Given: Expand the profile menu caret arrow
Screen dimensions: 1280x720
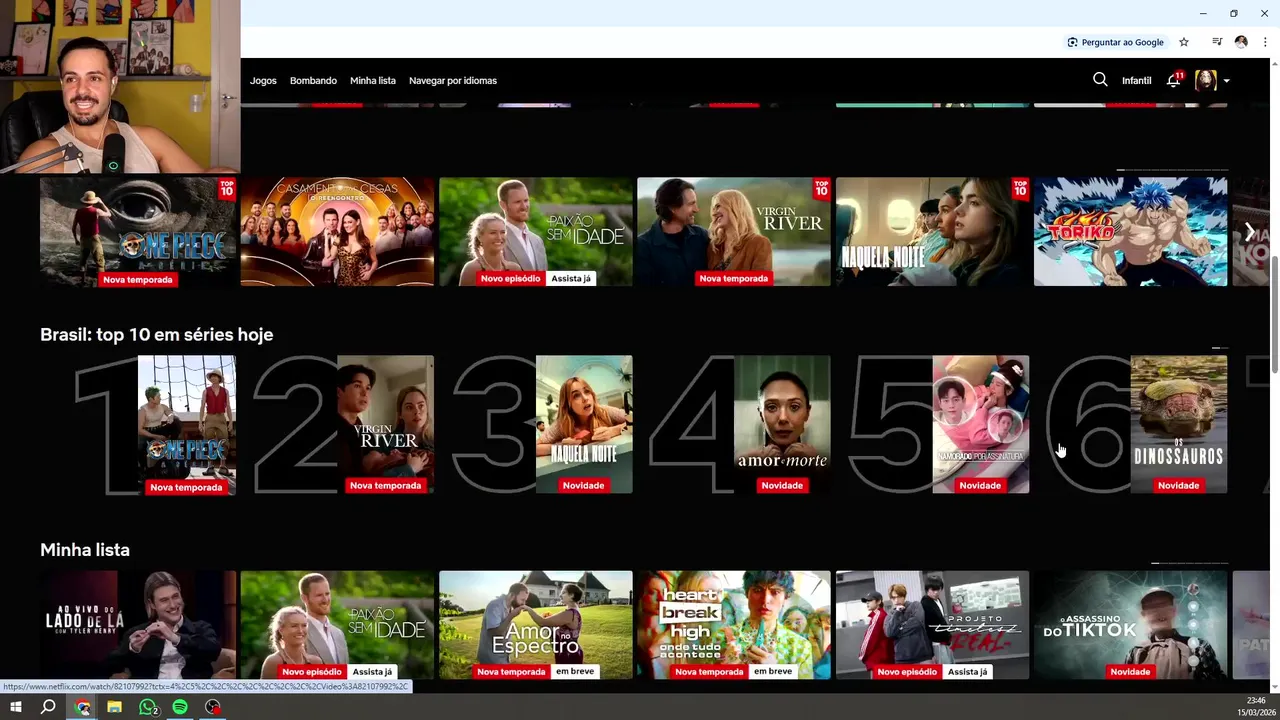Looking at the screenshot, I should point(1226,81).
